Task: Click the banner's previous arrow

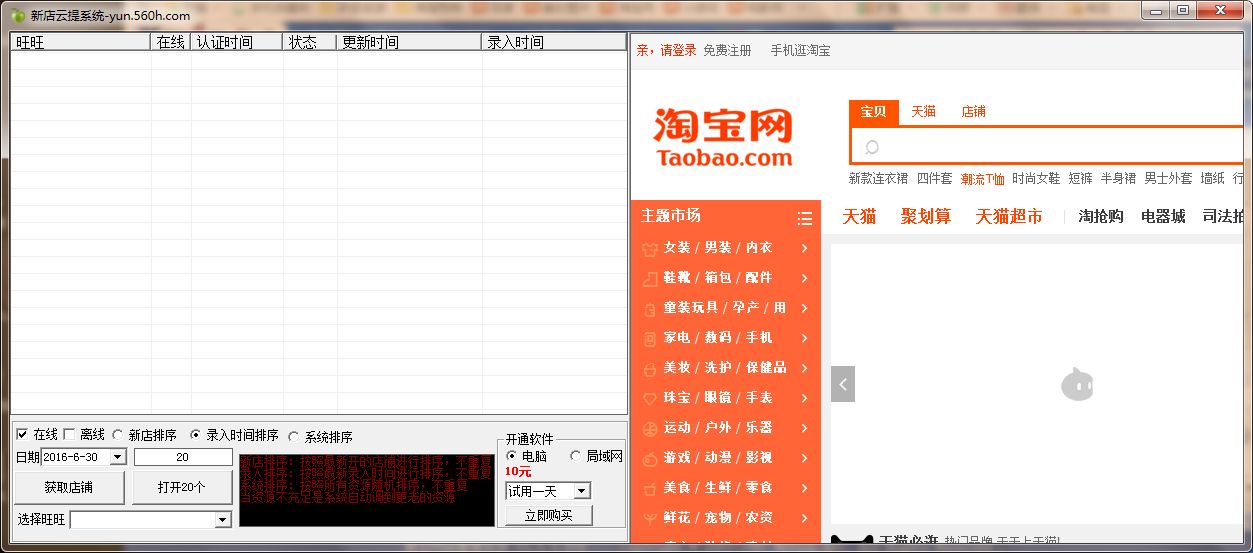Action: 843,384
